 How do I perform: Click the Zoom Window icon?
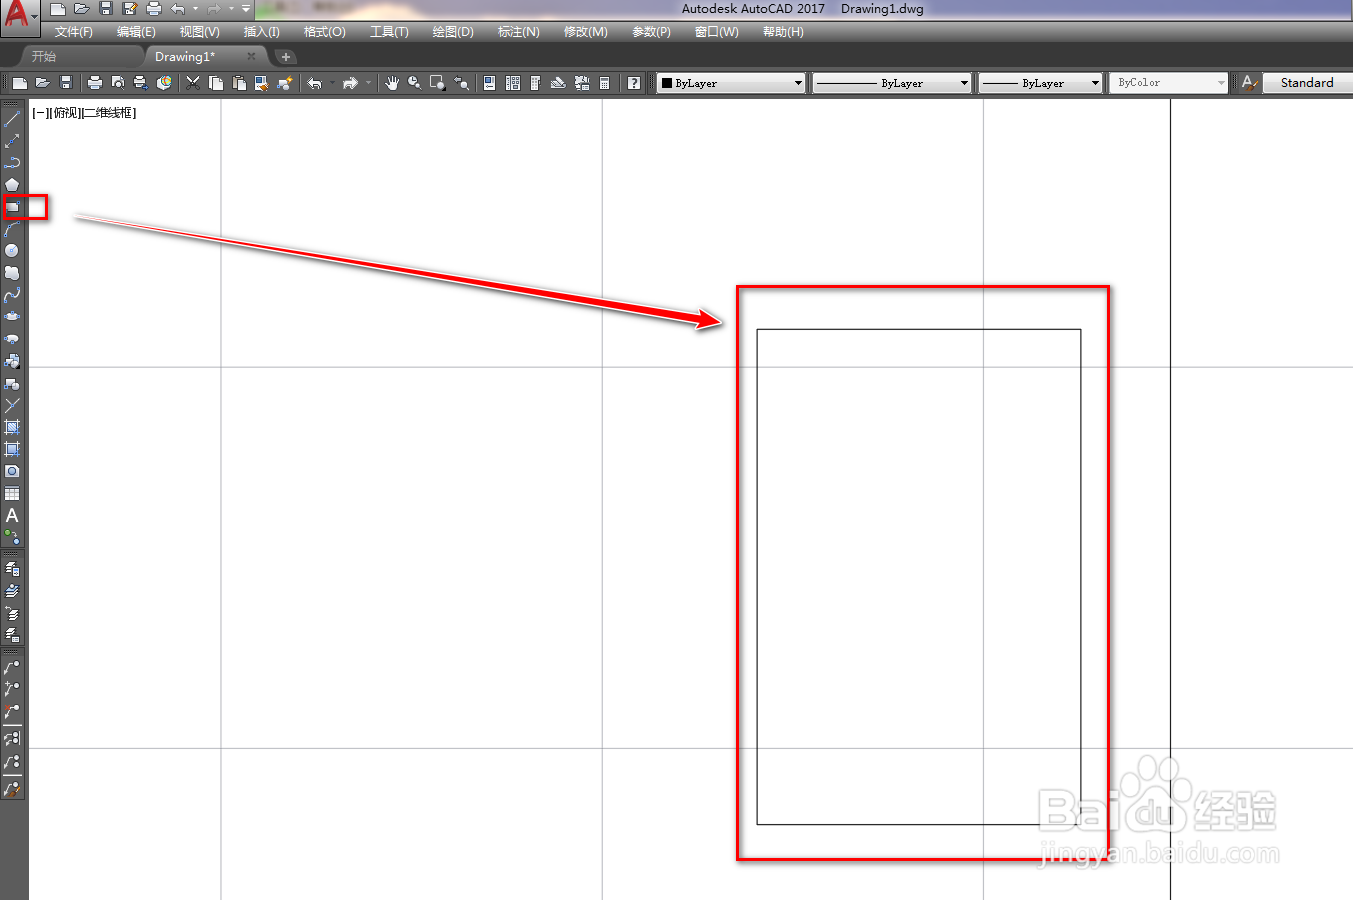click(437, 83)
